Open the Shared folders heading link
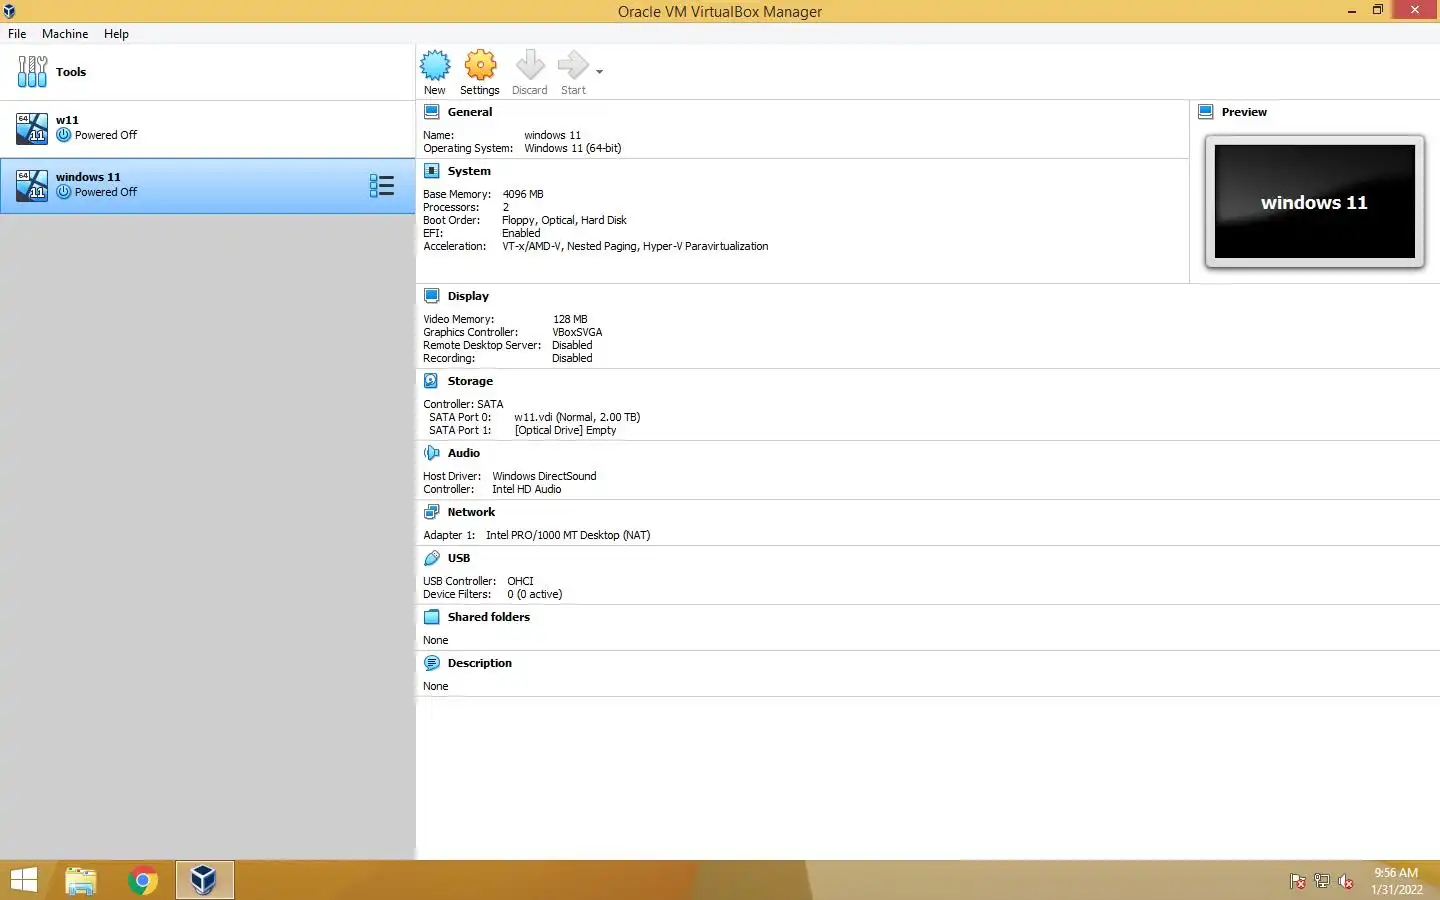1440x900 pixels. [x=489, y=617]
